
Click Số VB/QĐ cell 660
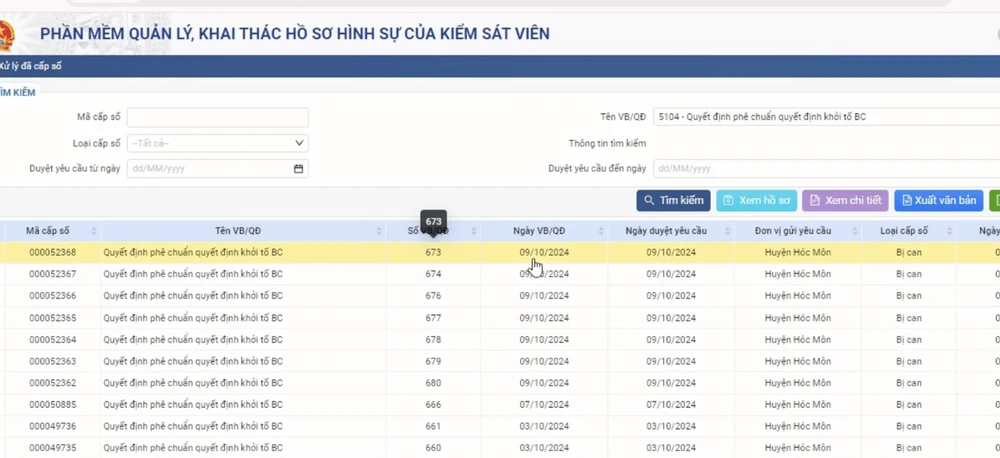coord(433,448)
